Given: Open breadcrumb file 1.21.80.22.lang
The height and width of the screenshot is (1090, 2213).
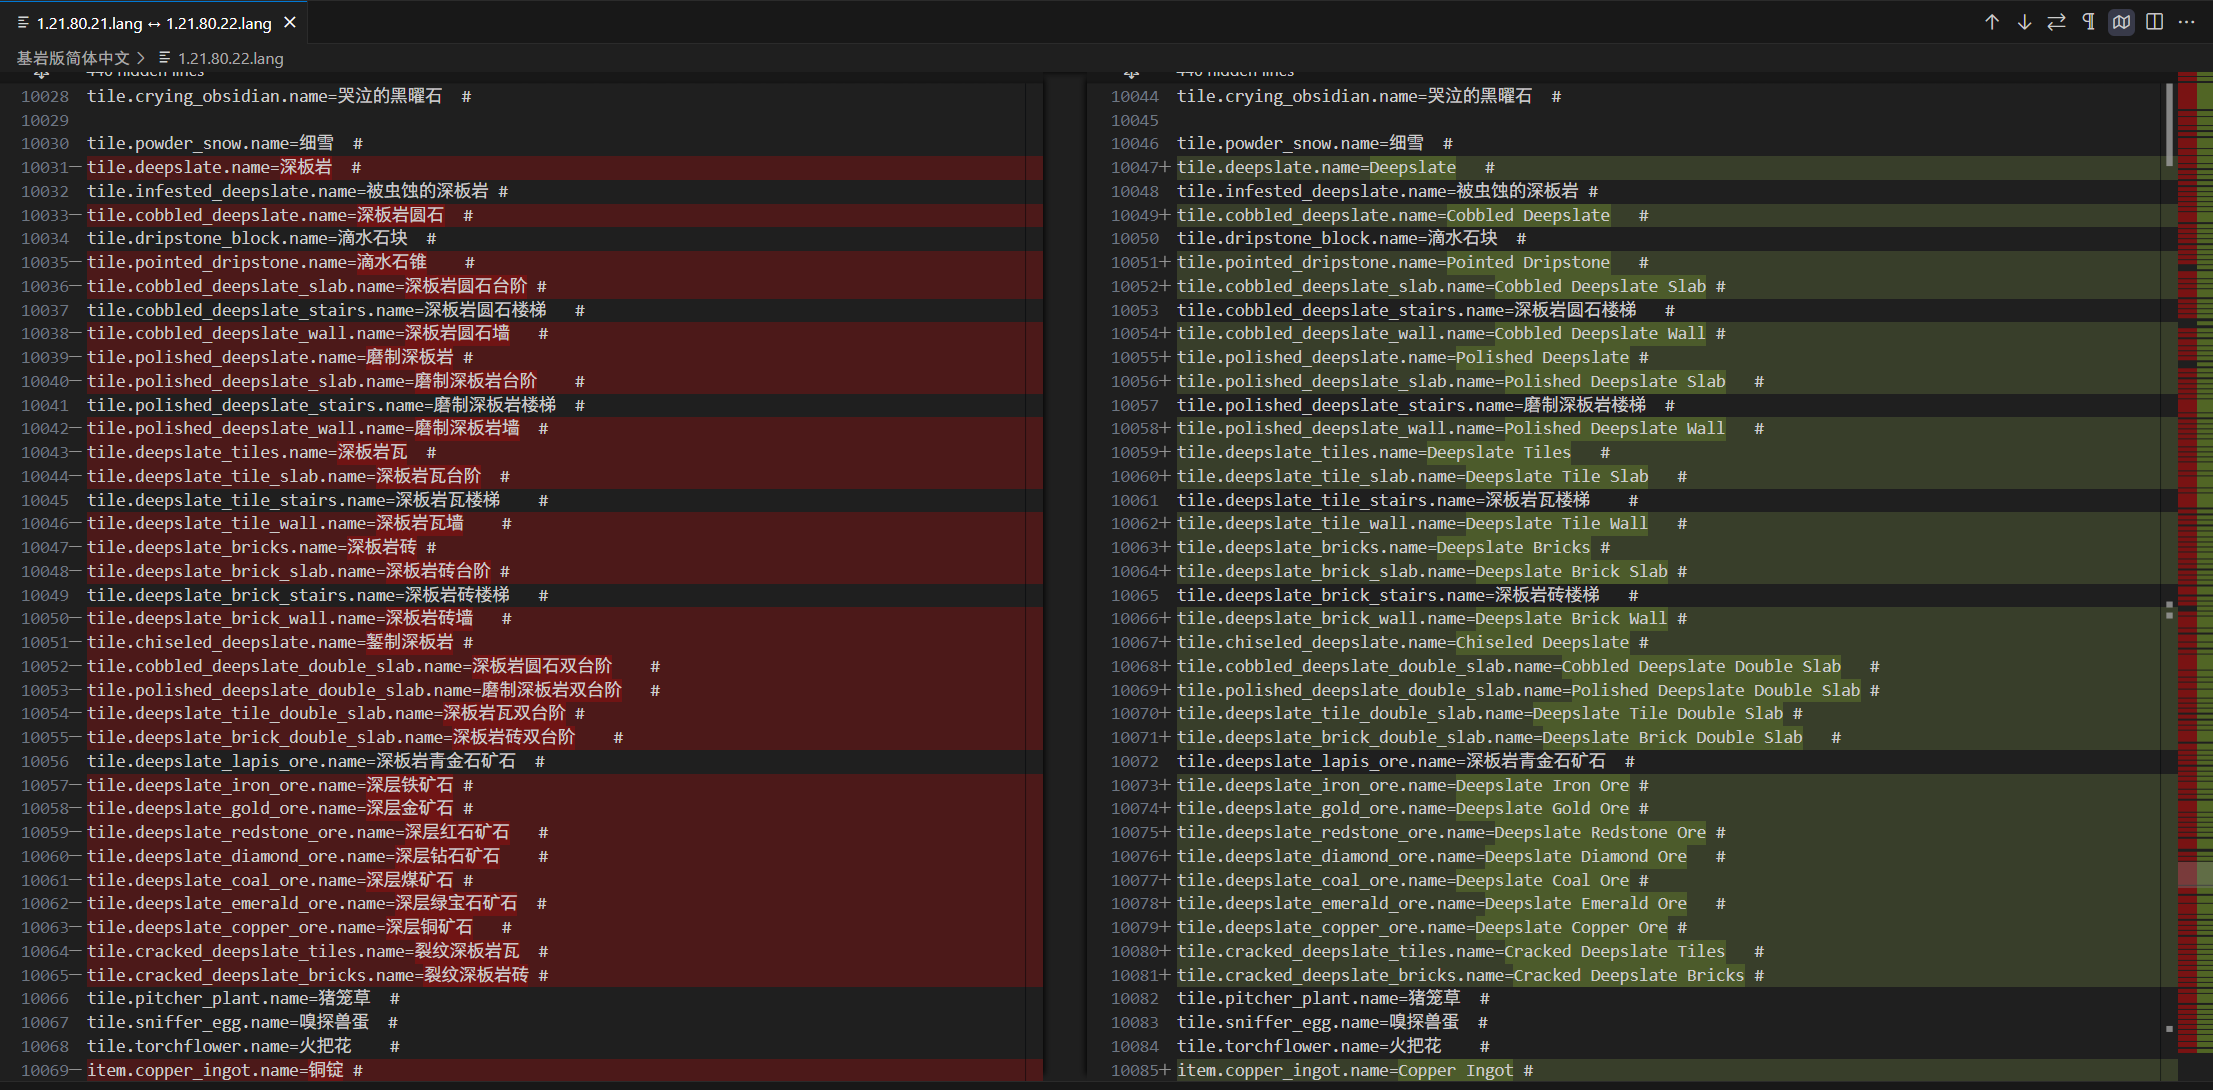Looking at the screenshot, I should (230, 58).
